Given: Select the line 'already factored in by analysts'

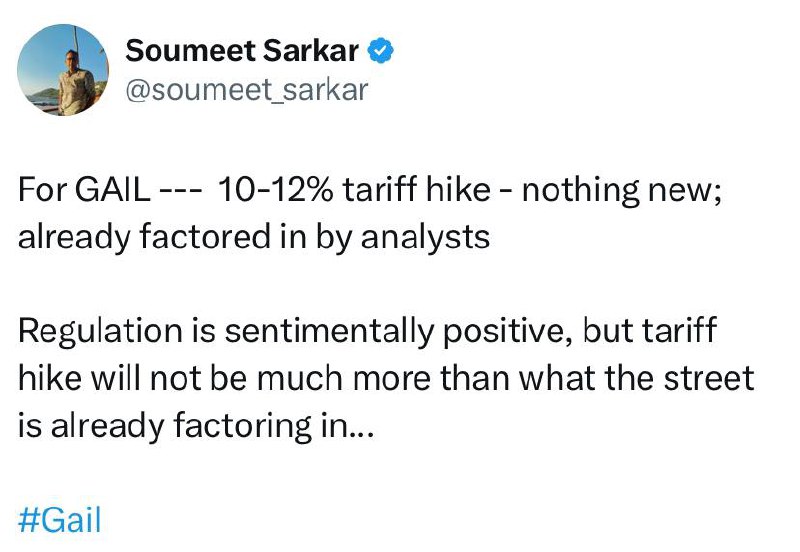Looking at the screenshot, I should (x=254, y=238).
